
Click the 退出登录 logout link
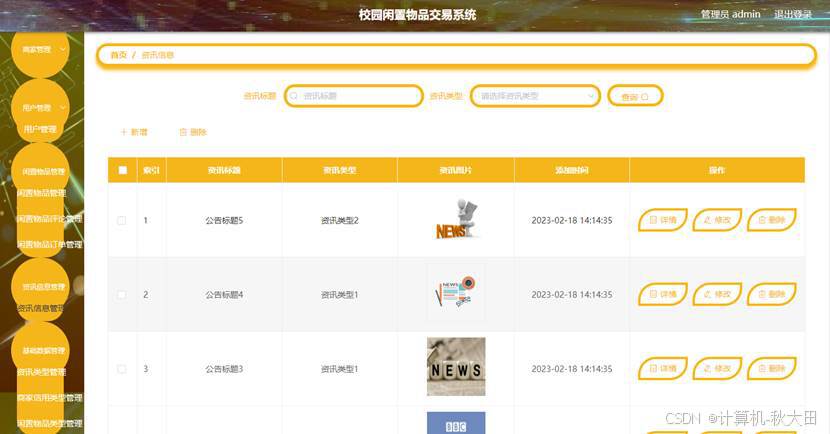click(793, 14)
